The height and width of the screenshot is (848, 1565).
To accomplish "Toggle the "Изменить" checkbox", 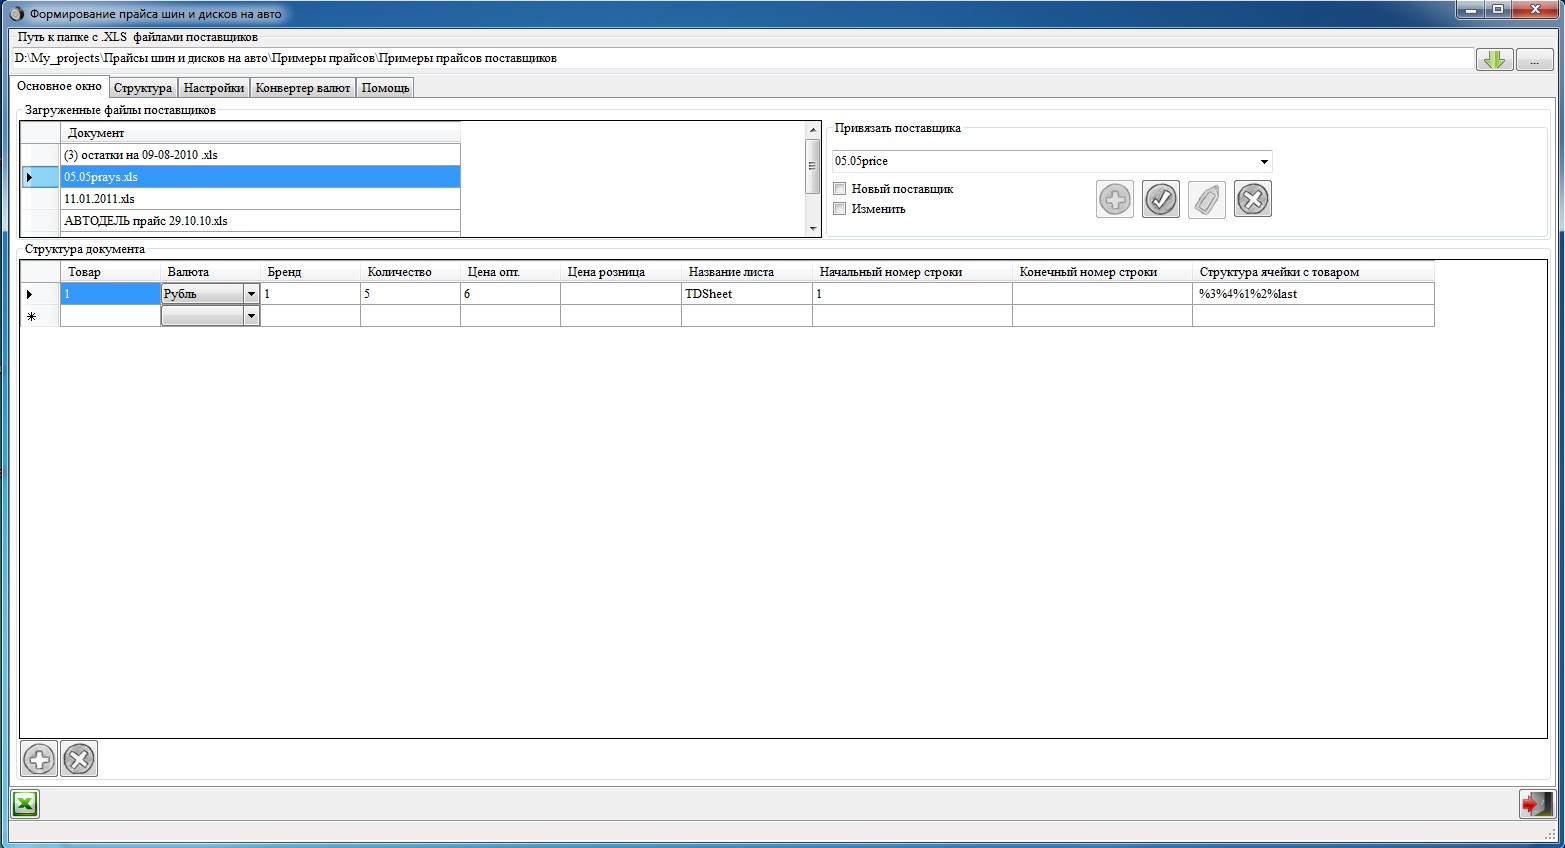I will 840,209.
